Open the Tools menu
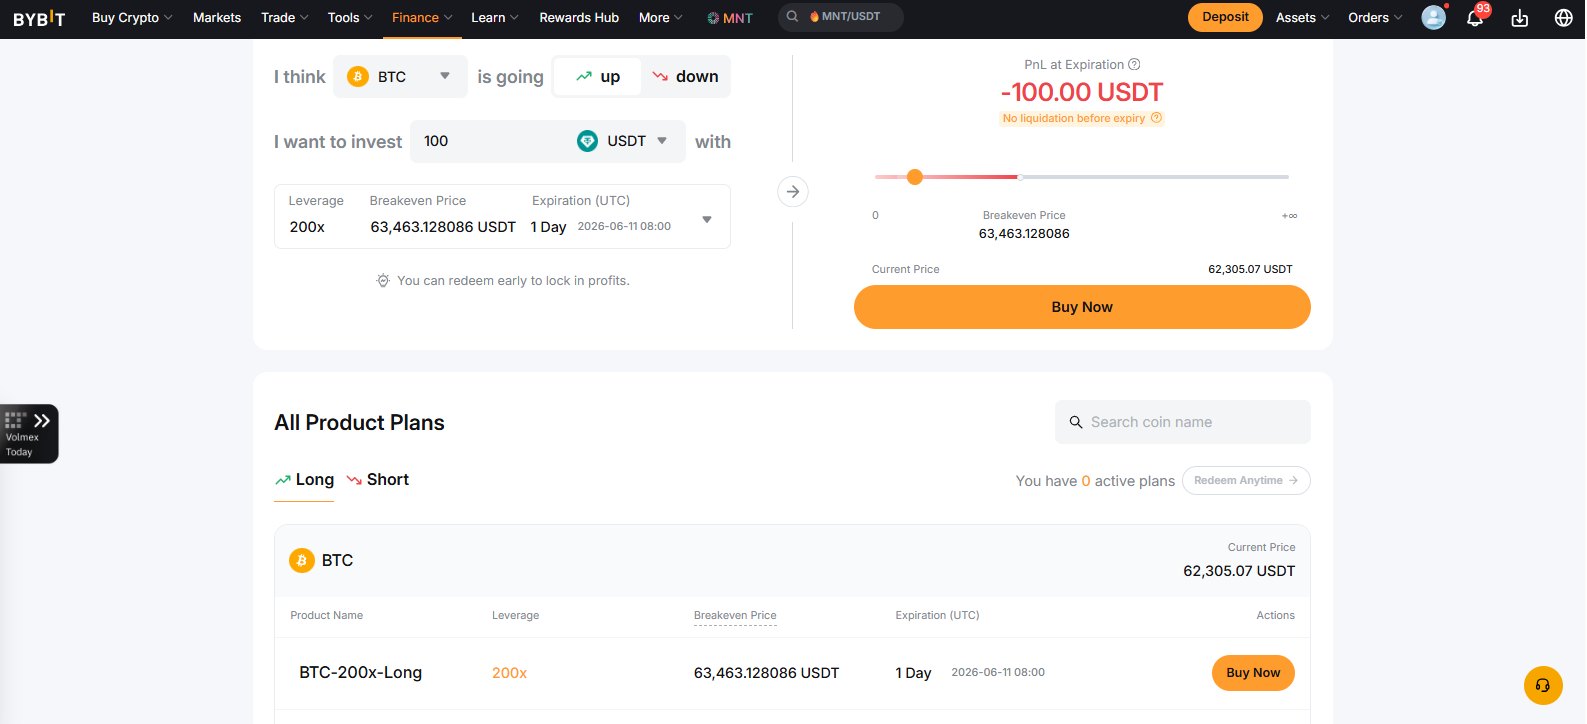Viewport: 1587px width, 724px height. coord(350,18)
